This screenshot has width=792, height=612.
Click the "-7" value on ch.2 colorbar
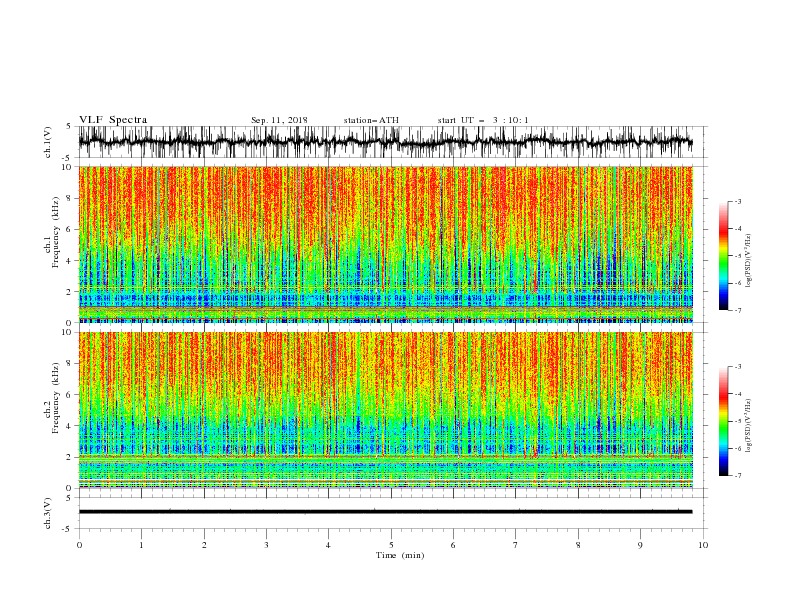[x=737, y=475]
